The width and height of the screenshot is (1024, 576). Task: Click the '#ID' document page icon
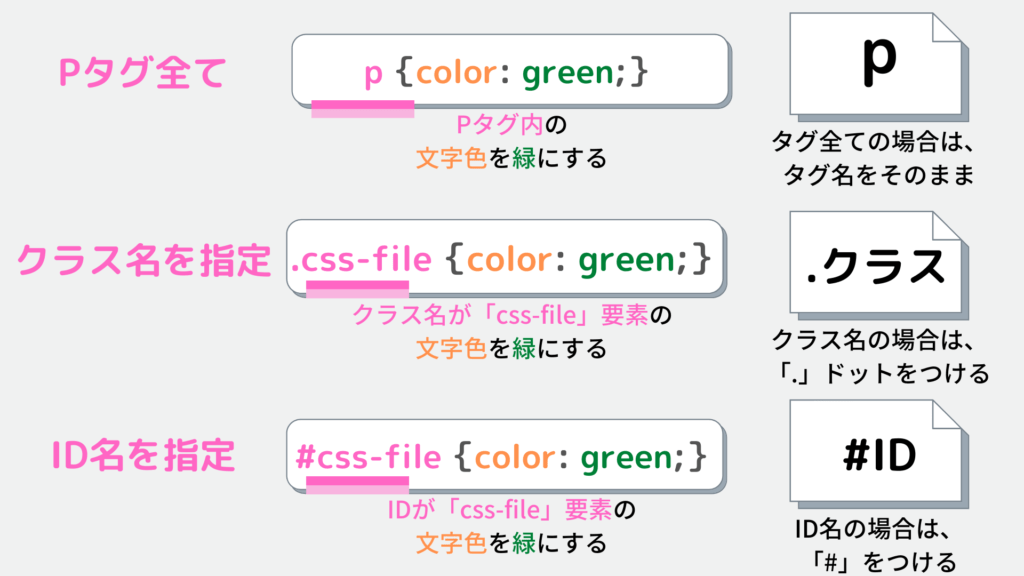click(x=878, y=454)
